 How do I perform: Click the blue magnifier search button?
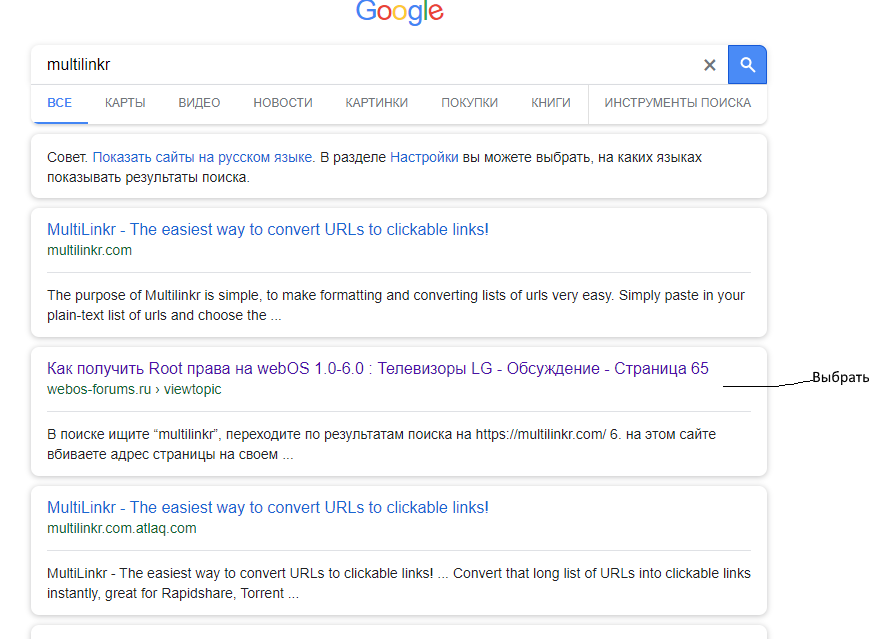point(747,65)
